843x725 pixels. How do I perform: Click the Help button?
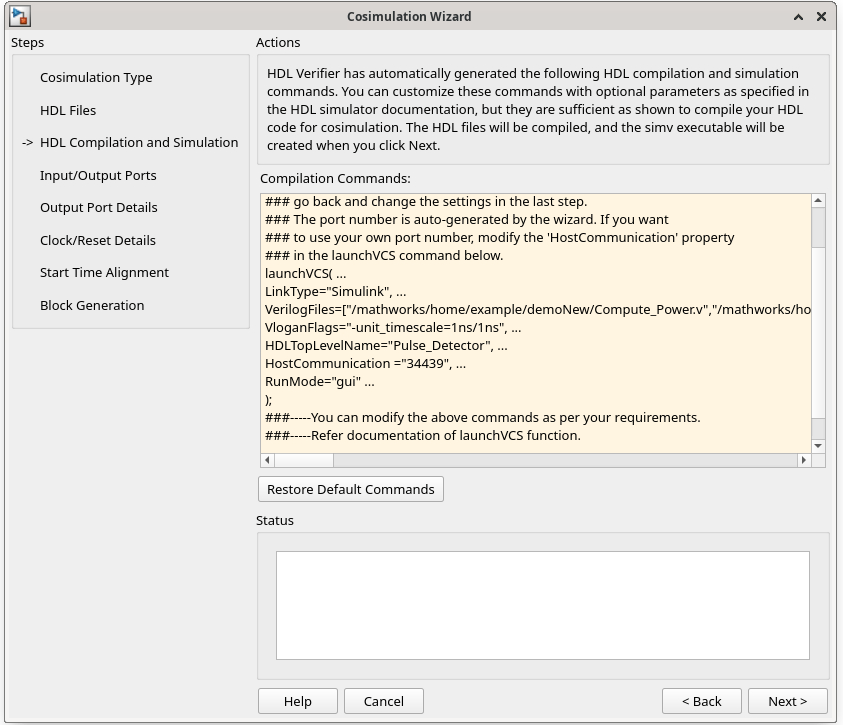point(297,701)
